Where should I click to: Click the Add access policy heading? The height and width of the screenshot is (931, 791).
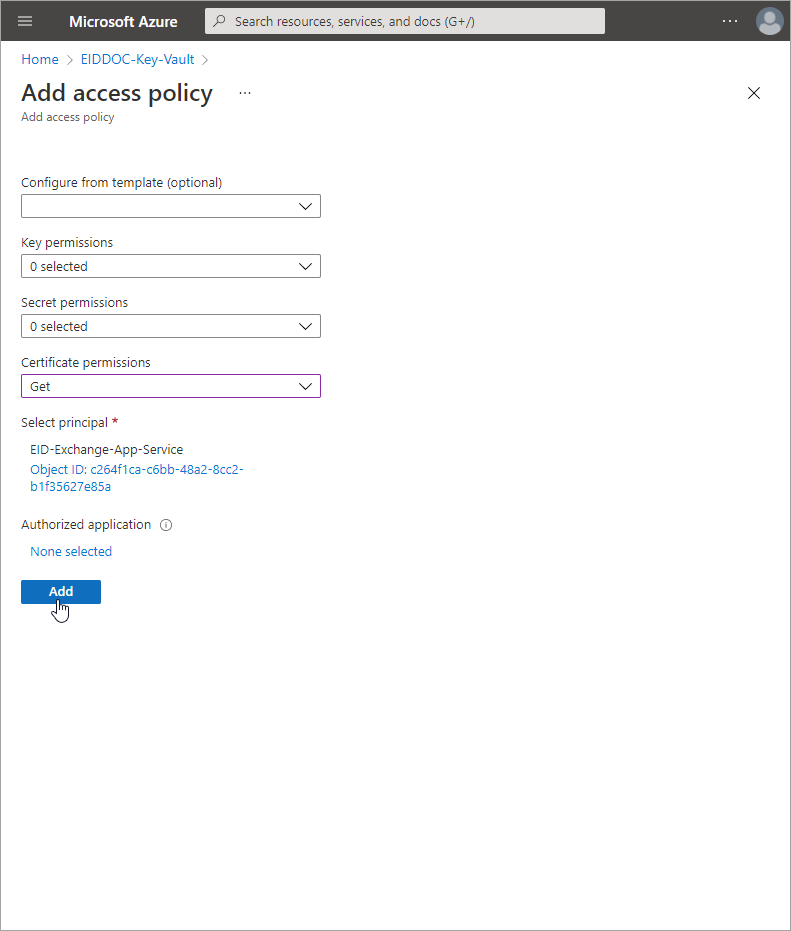117,93
